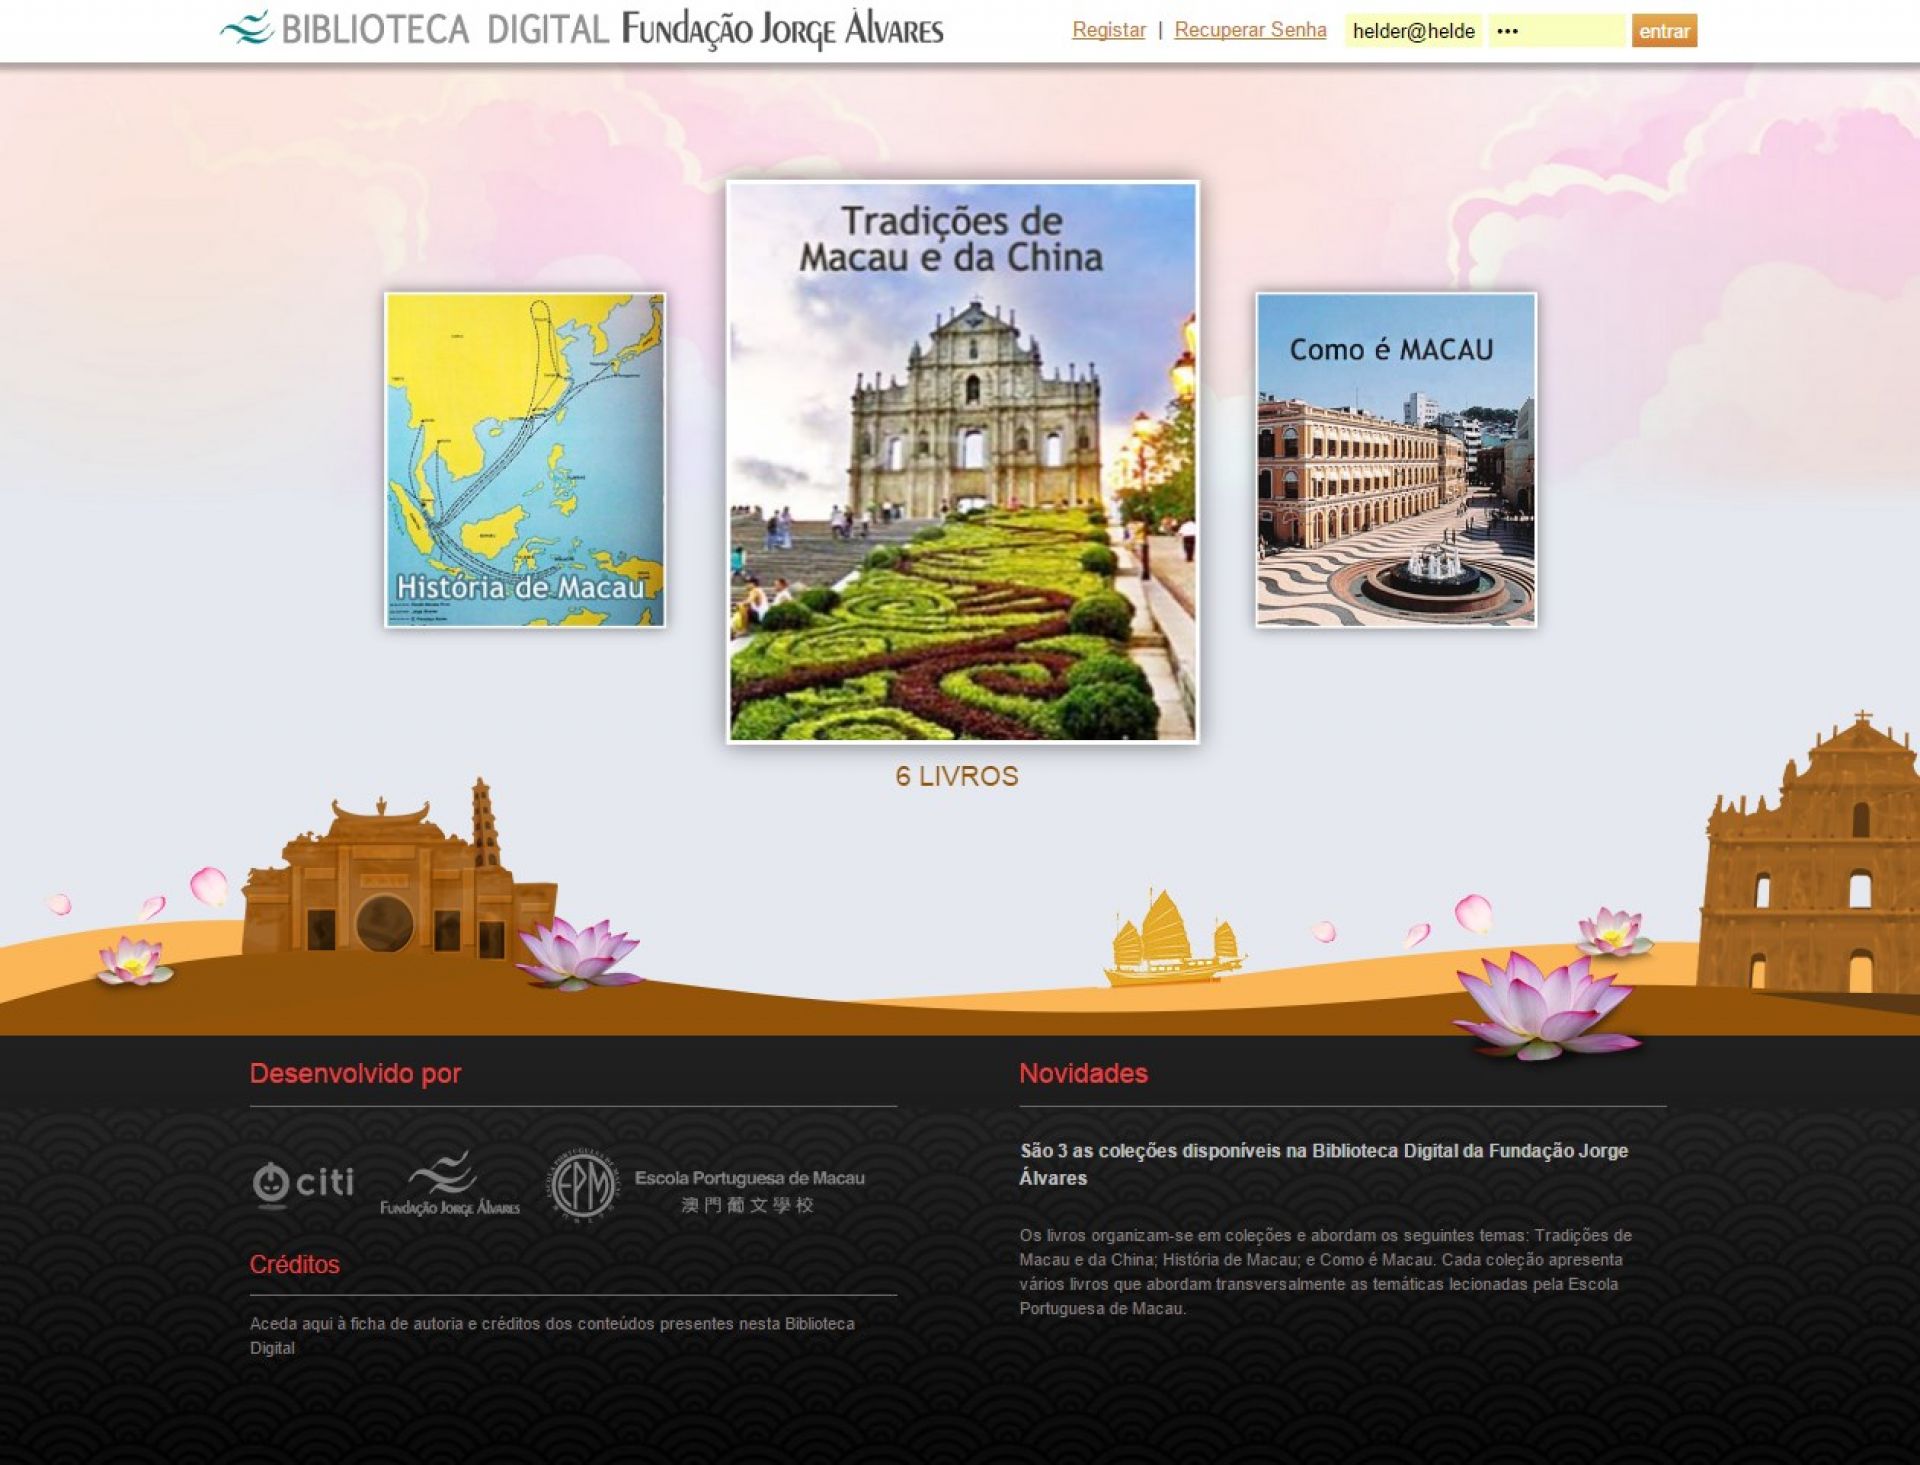Open the História de Macau collection cover
1920x1465 pixels.
[x=525, y=460]
